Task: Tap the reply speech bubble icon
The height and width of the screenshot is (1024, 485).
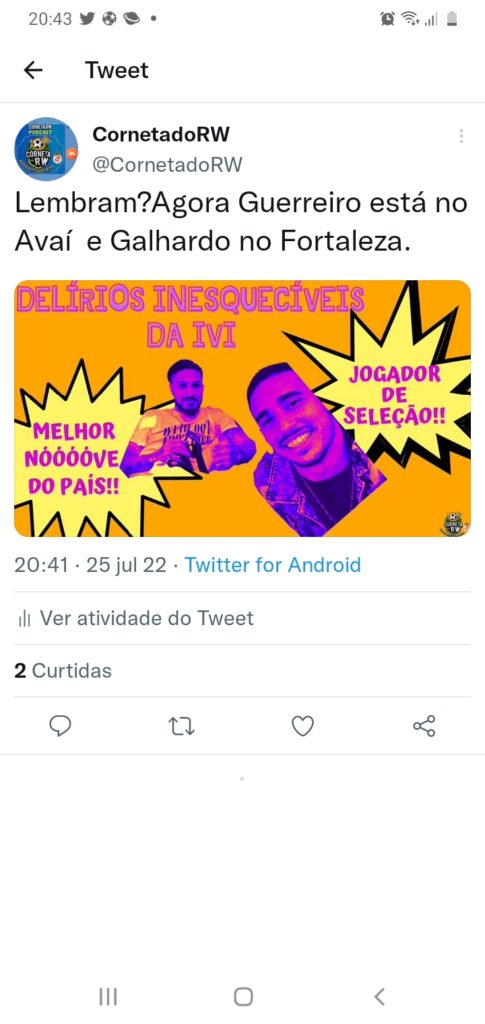Action: (x=61, y=726)
